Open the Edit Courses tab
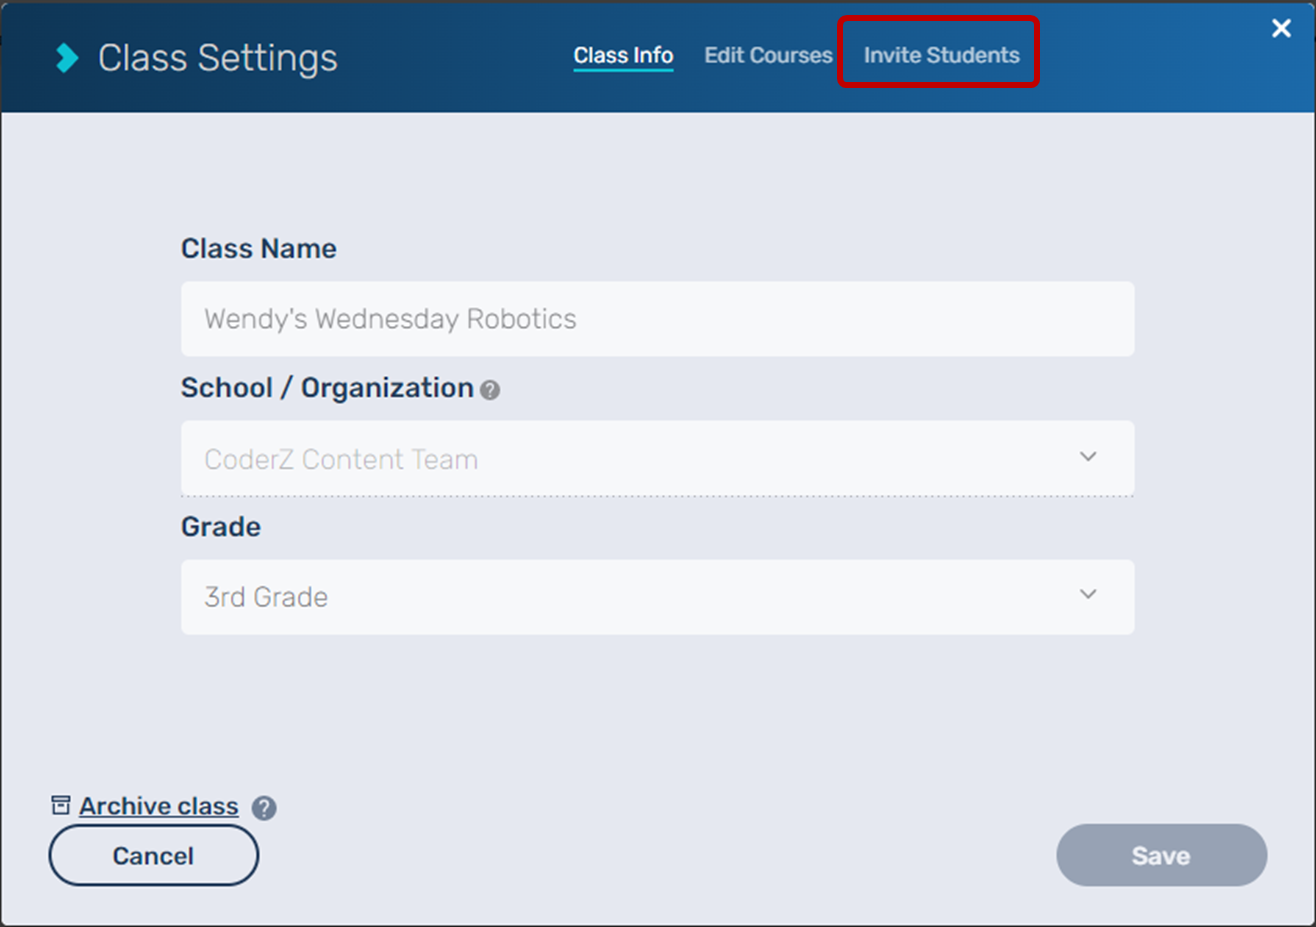The width and height of the screenshot is (1316, 927). pyautogui.click(x=768, y=56)
